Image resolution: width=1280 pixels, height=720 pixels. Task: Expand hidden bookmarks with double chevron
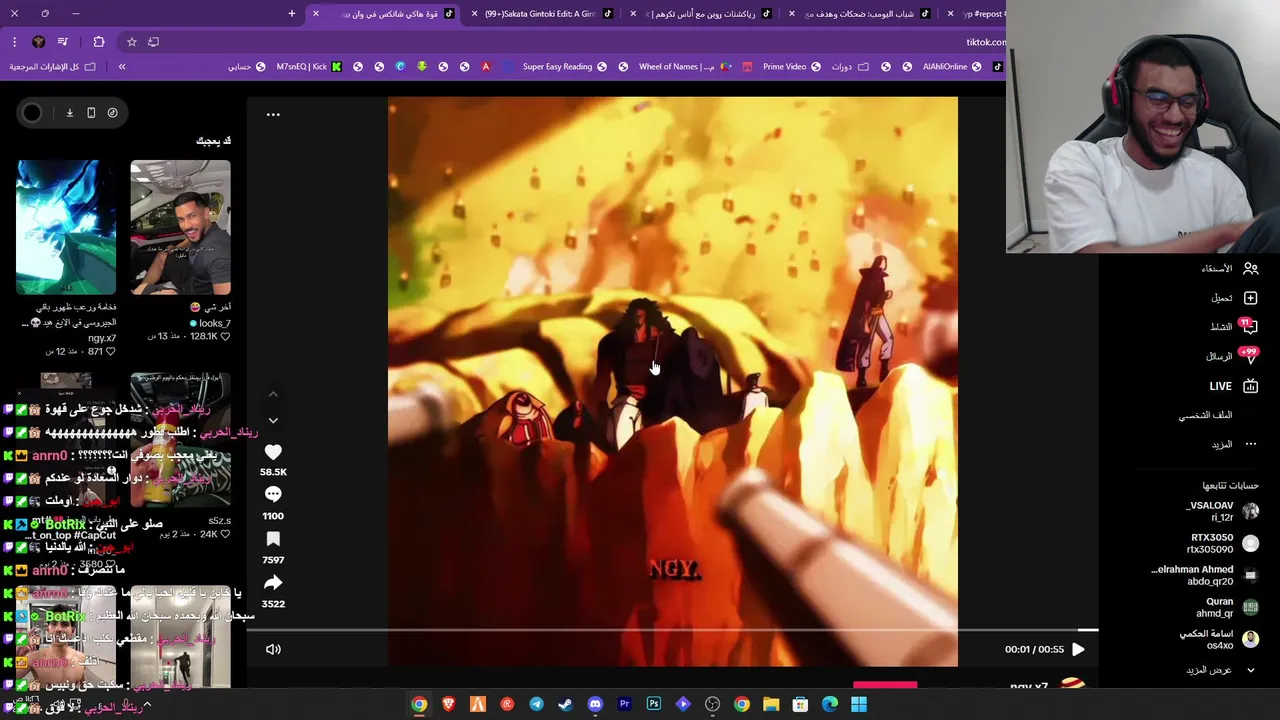pyautogui.click(x=122, y=67)
